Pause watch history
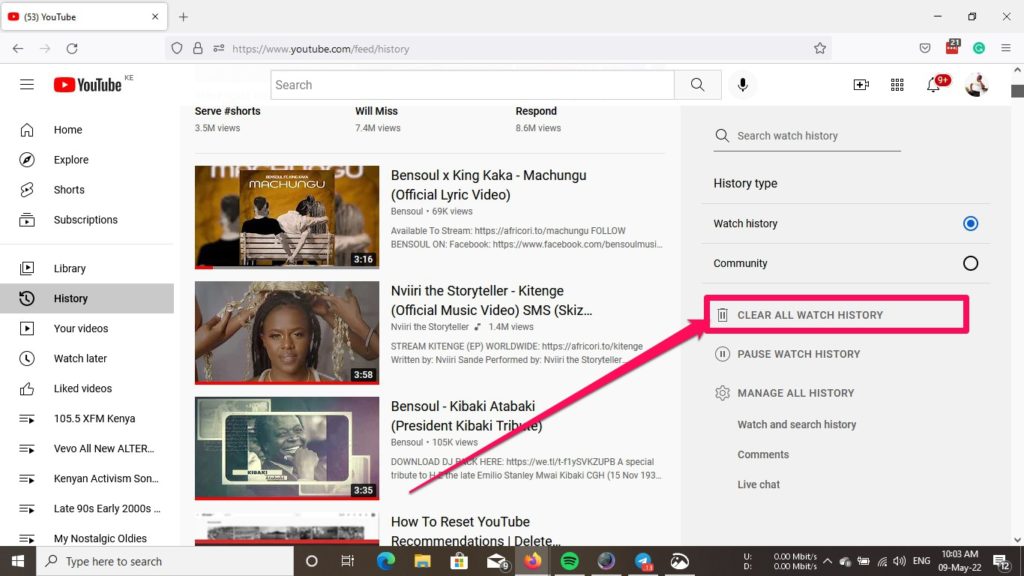1024x576 pixels. click(x=788, y=354)
